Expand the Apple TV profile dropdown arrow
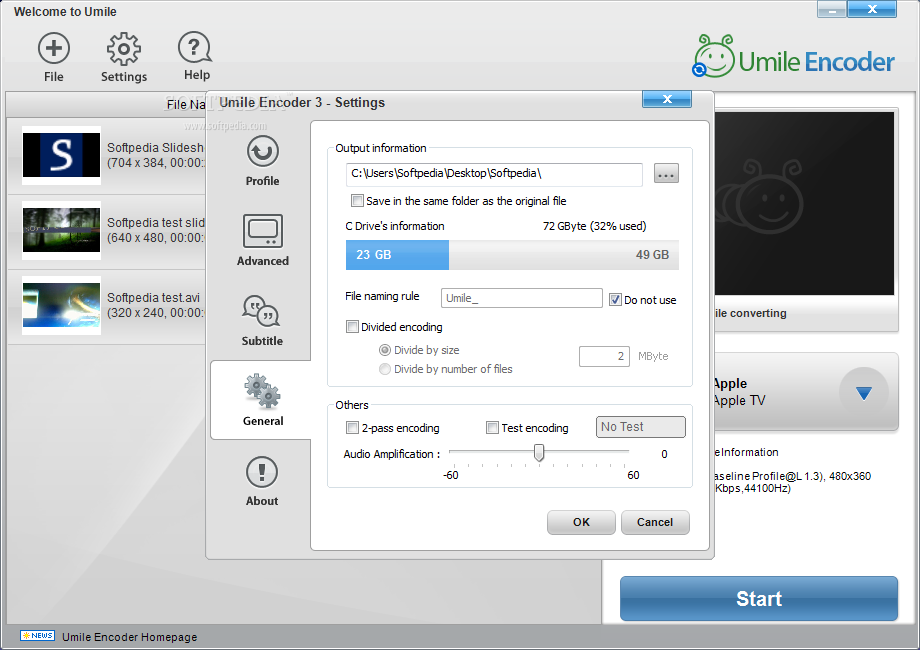The width and height of the screenshot is (920, 650). point(864,392)
